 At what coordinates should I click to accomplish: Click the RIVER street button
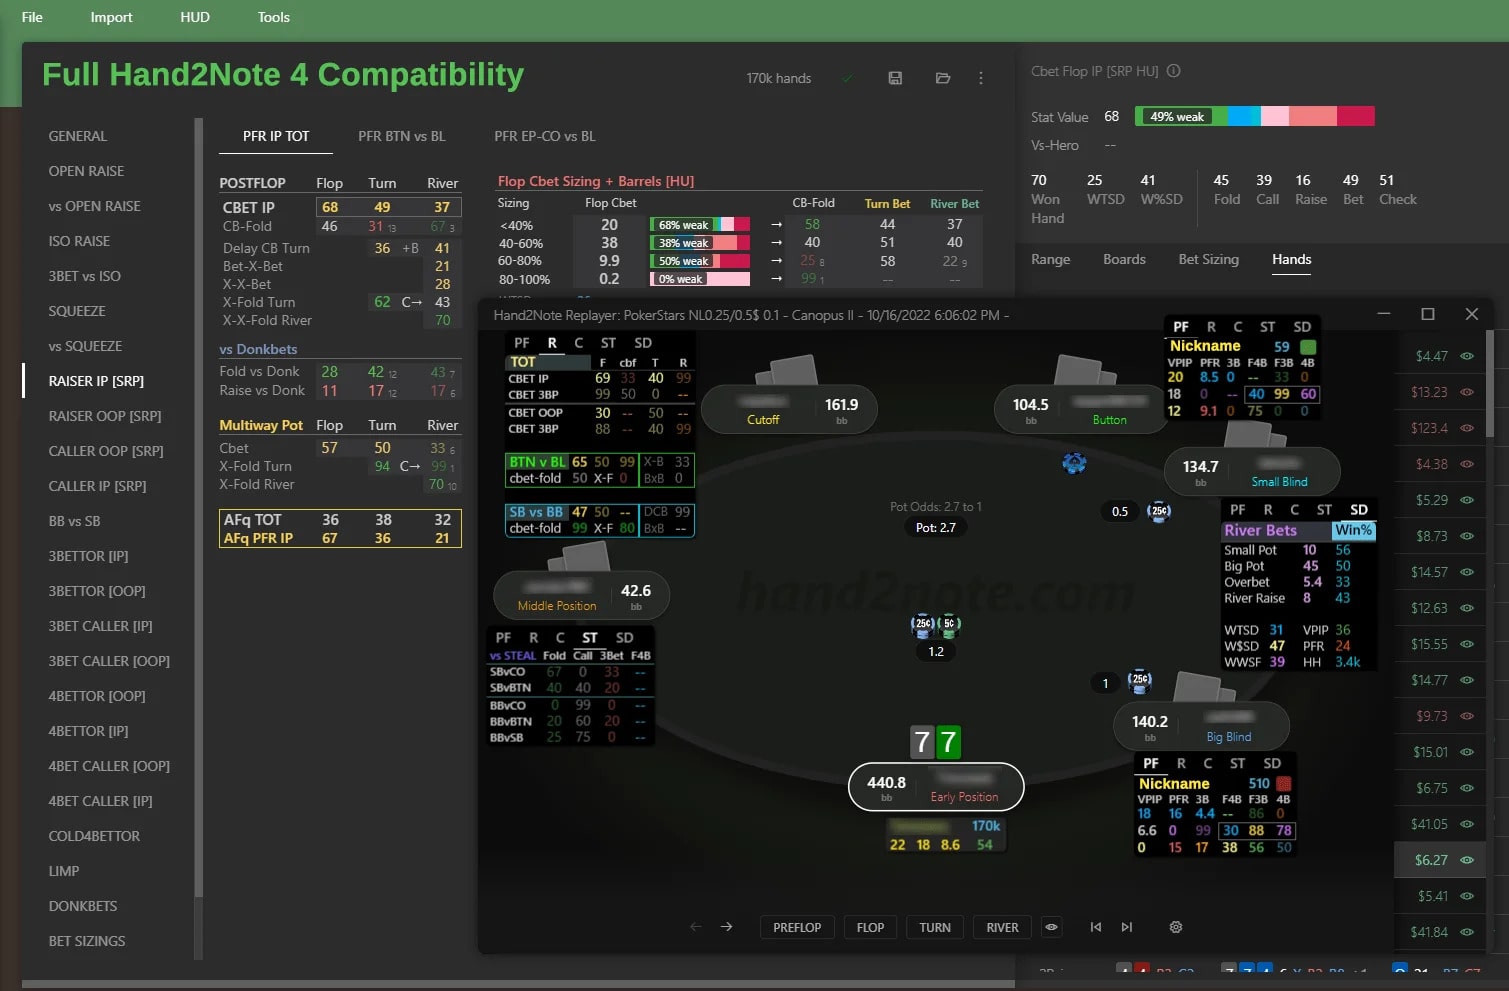tap(1003, 927)
